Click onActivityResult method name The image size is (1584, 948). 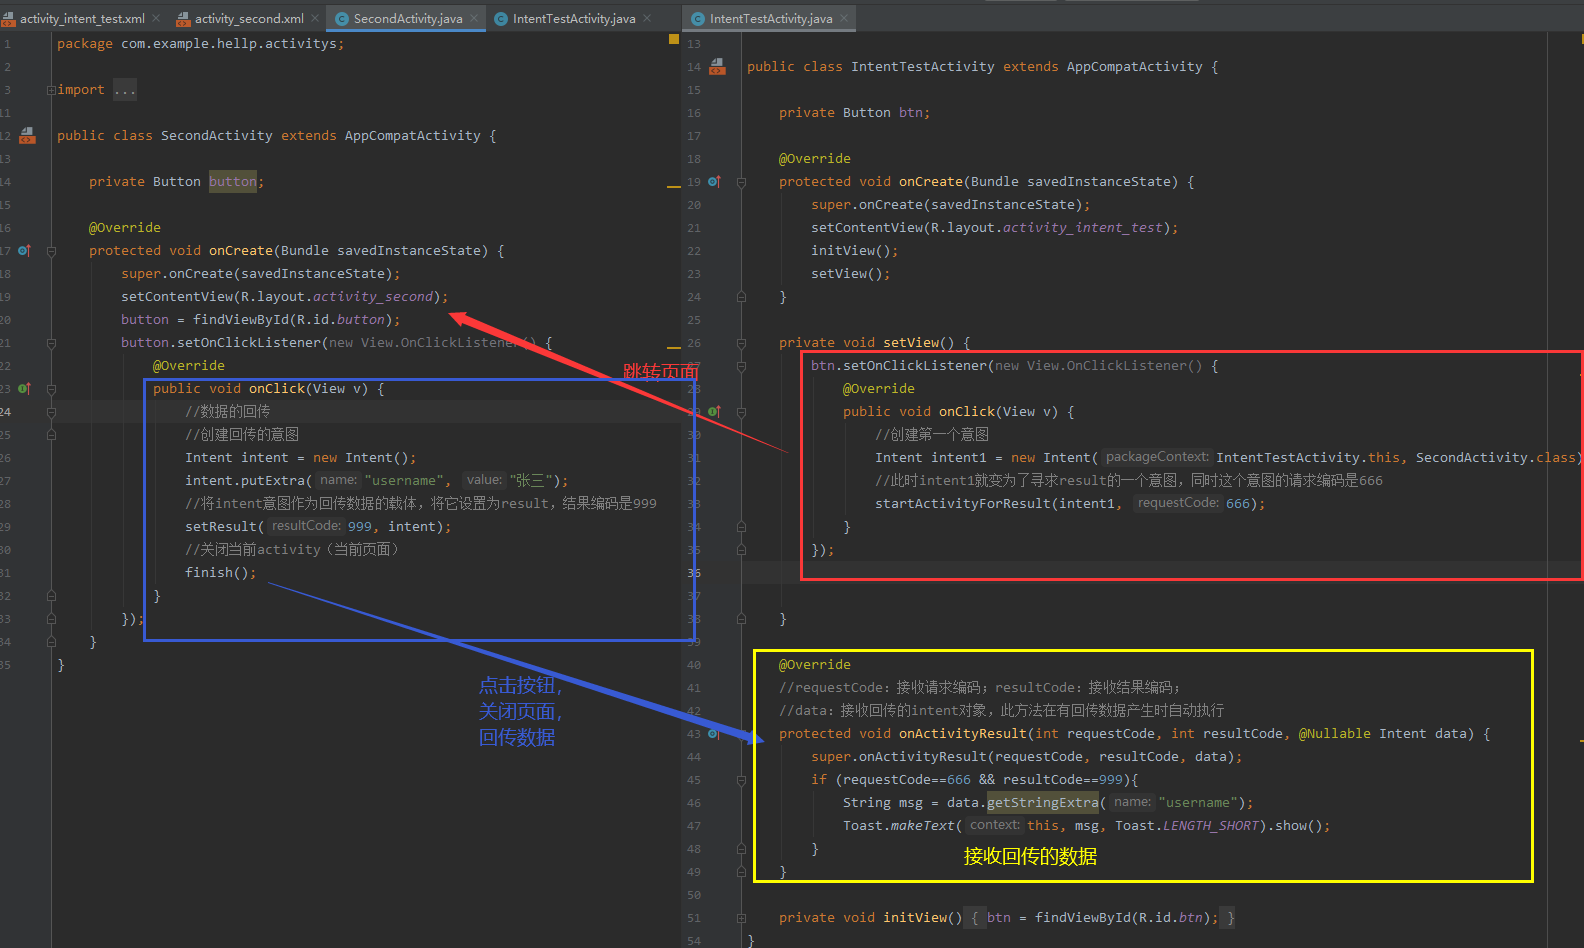pos(963,734)
